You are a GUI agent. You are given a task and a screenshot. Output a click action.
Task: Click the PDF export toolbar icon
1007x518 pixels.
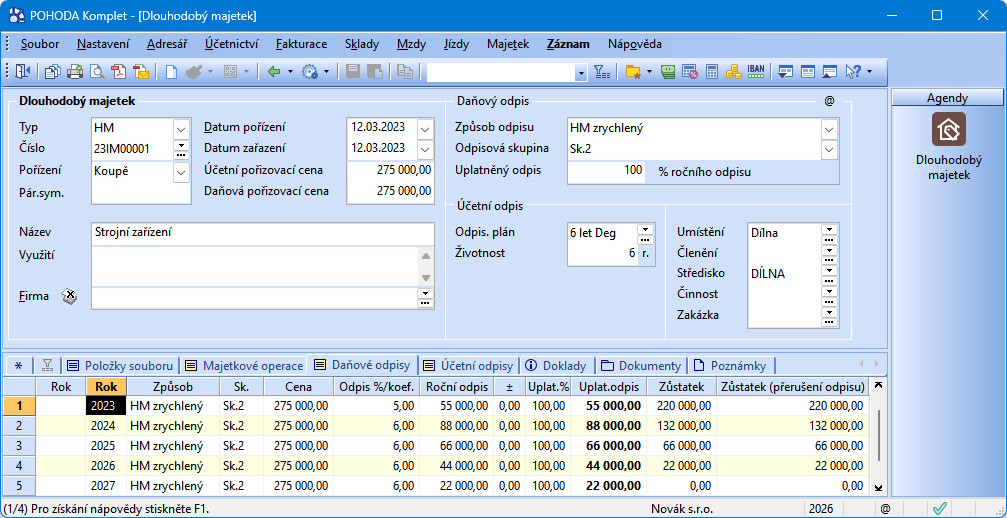pos(119,72)
